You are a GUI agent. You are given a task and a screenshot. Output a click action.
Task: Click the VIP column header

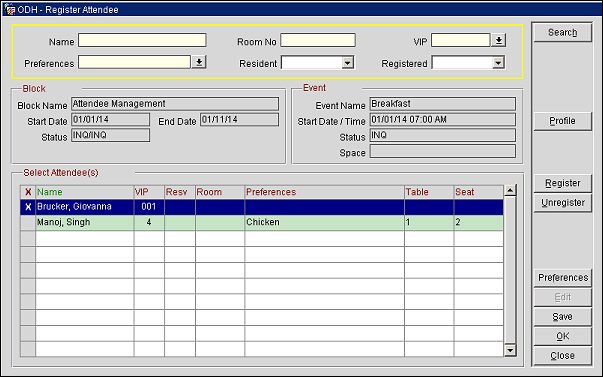(149, 192)
